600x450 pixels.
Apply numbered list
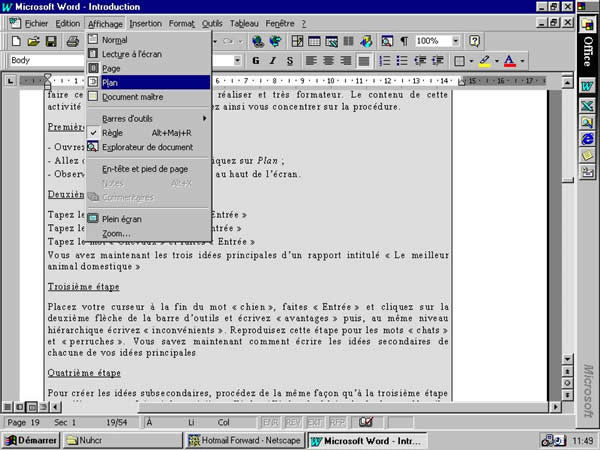pos(384,60)
